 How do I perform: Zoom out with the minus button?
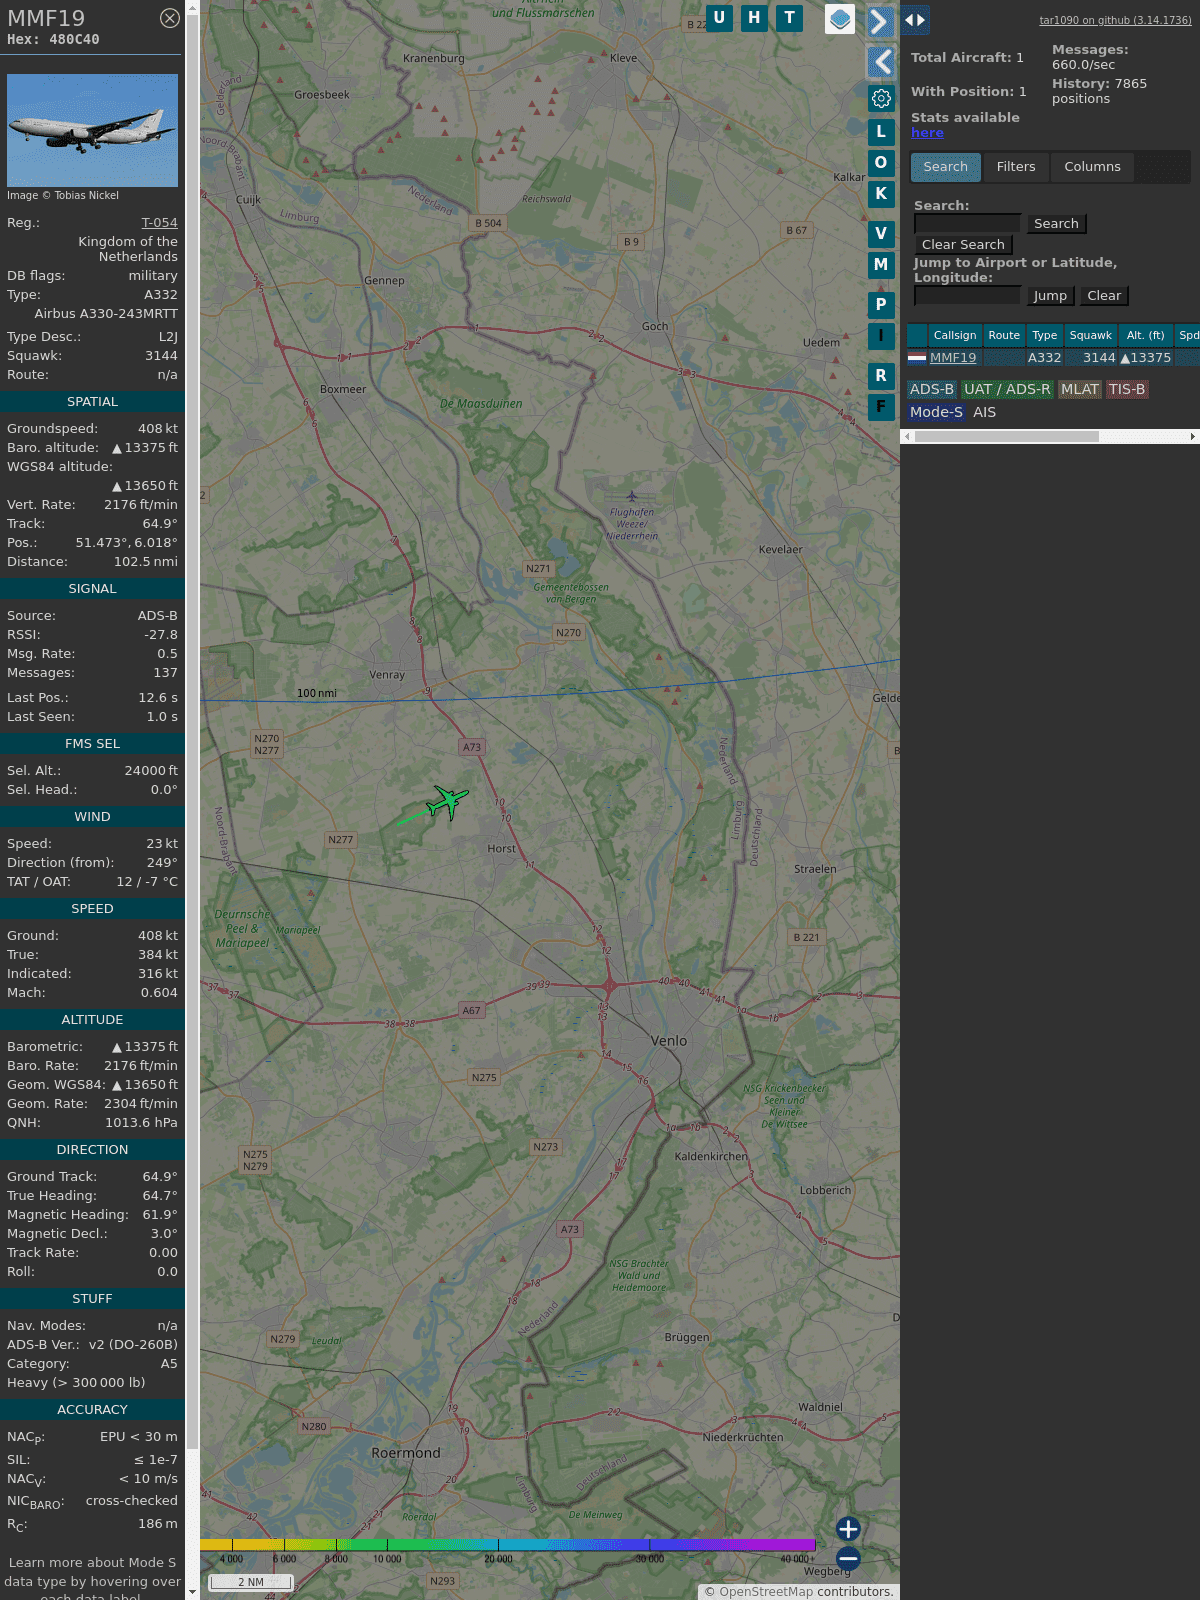click(x=848, y=1558)
